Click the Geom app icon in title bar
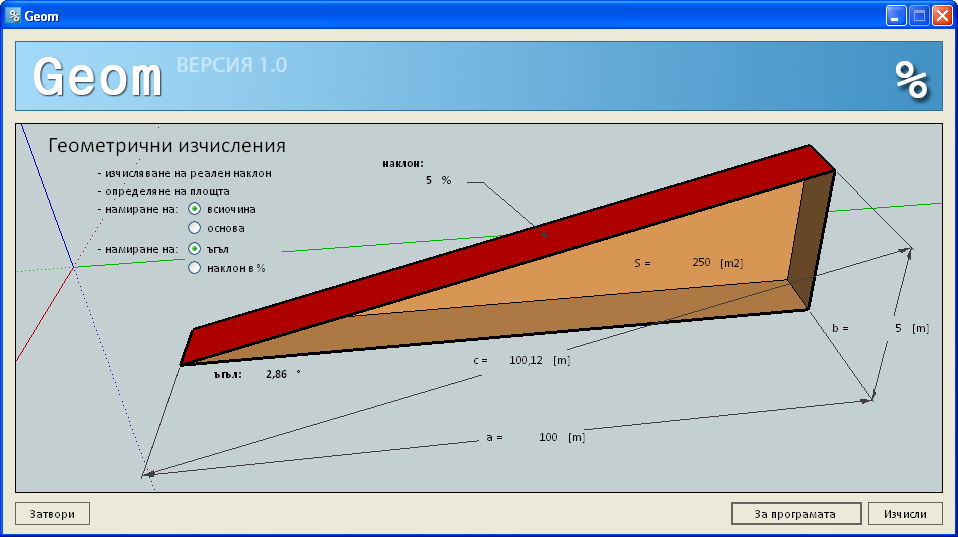Image resolution: width=958 pixels, height=537 pixels. click(x=14, y=16)
